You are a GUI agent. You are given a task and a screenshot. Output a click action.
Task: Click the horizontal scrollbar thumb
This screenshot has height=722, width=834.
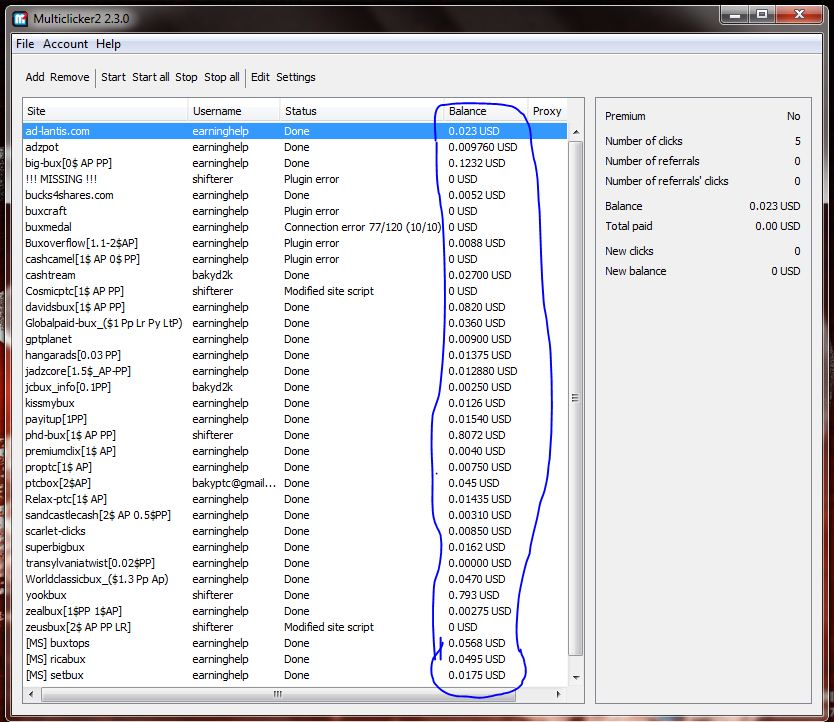[278, 694]
